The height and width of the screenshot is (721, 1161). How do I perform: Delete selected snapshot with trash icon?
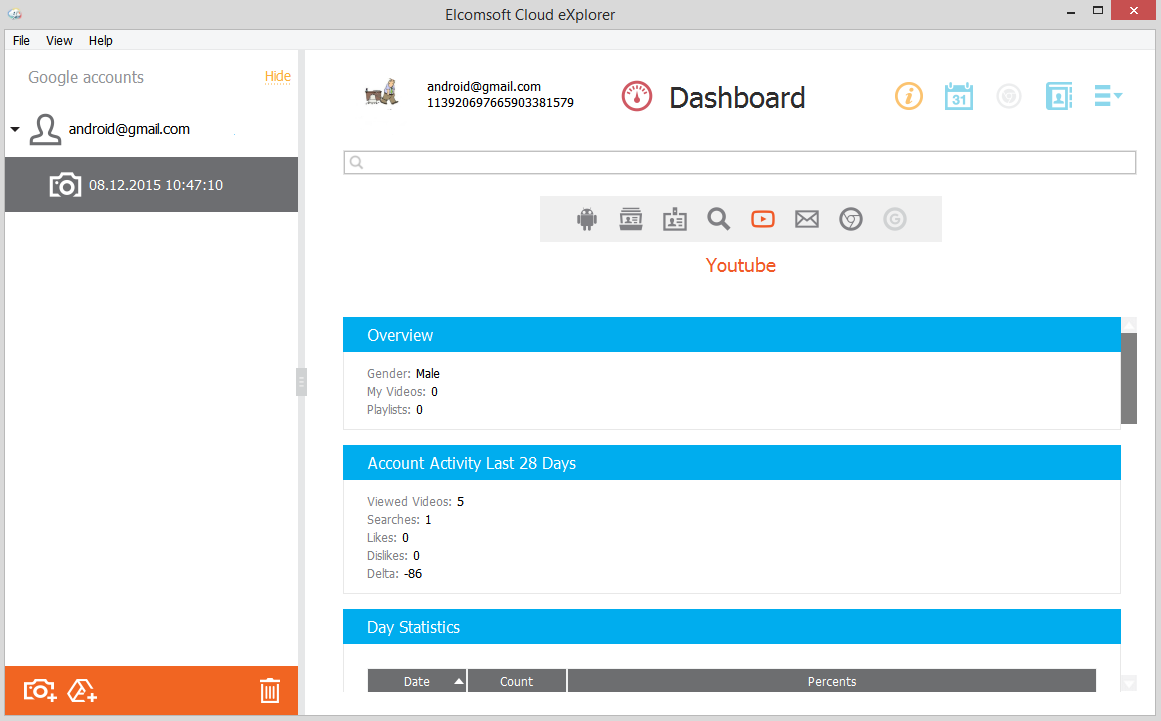point(270,691)
